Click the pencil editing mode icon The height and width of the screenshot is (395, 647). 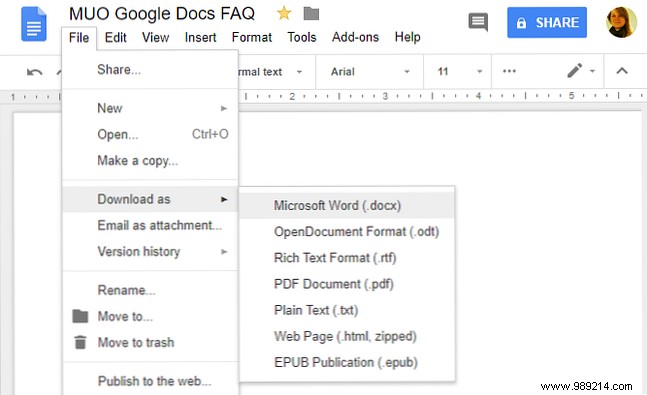574,71
